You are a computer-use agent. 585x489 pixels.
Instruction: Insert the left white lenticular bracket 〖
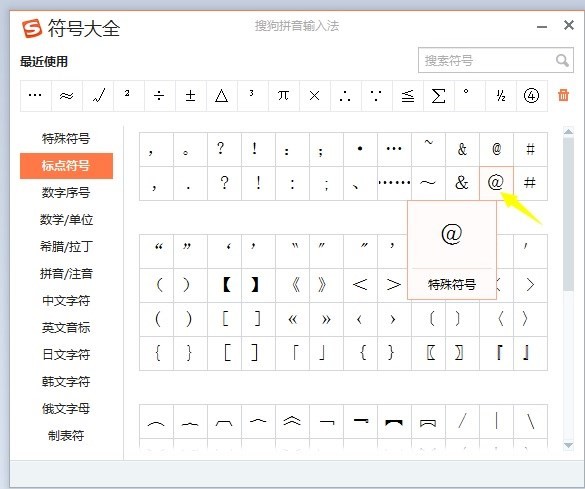[428, 353]
